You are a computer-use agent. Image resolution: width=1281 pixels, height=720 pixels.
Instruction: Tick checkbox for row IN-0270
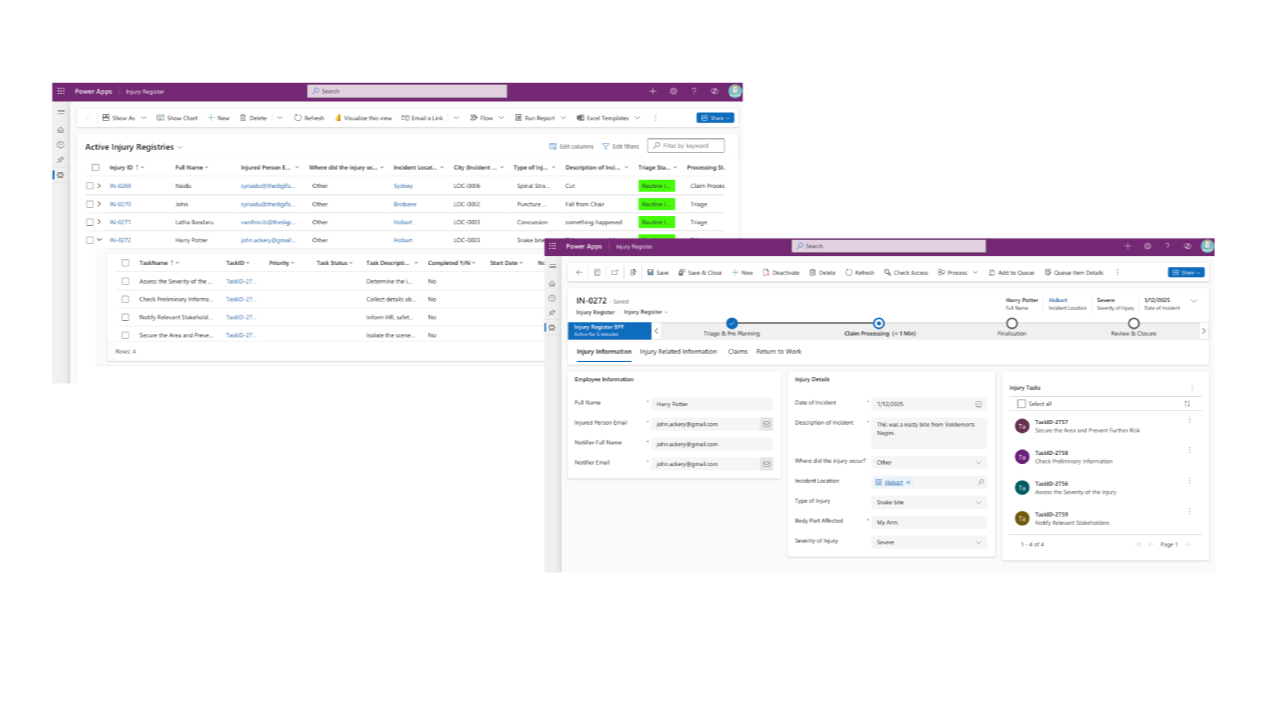(89, 204)
